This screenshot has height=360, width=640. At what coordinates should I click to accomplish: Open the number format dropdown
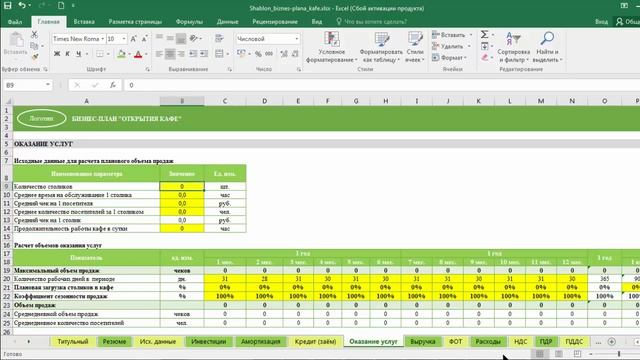pos(297,39)
